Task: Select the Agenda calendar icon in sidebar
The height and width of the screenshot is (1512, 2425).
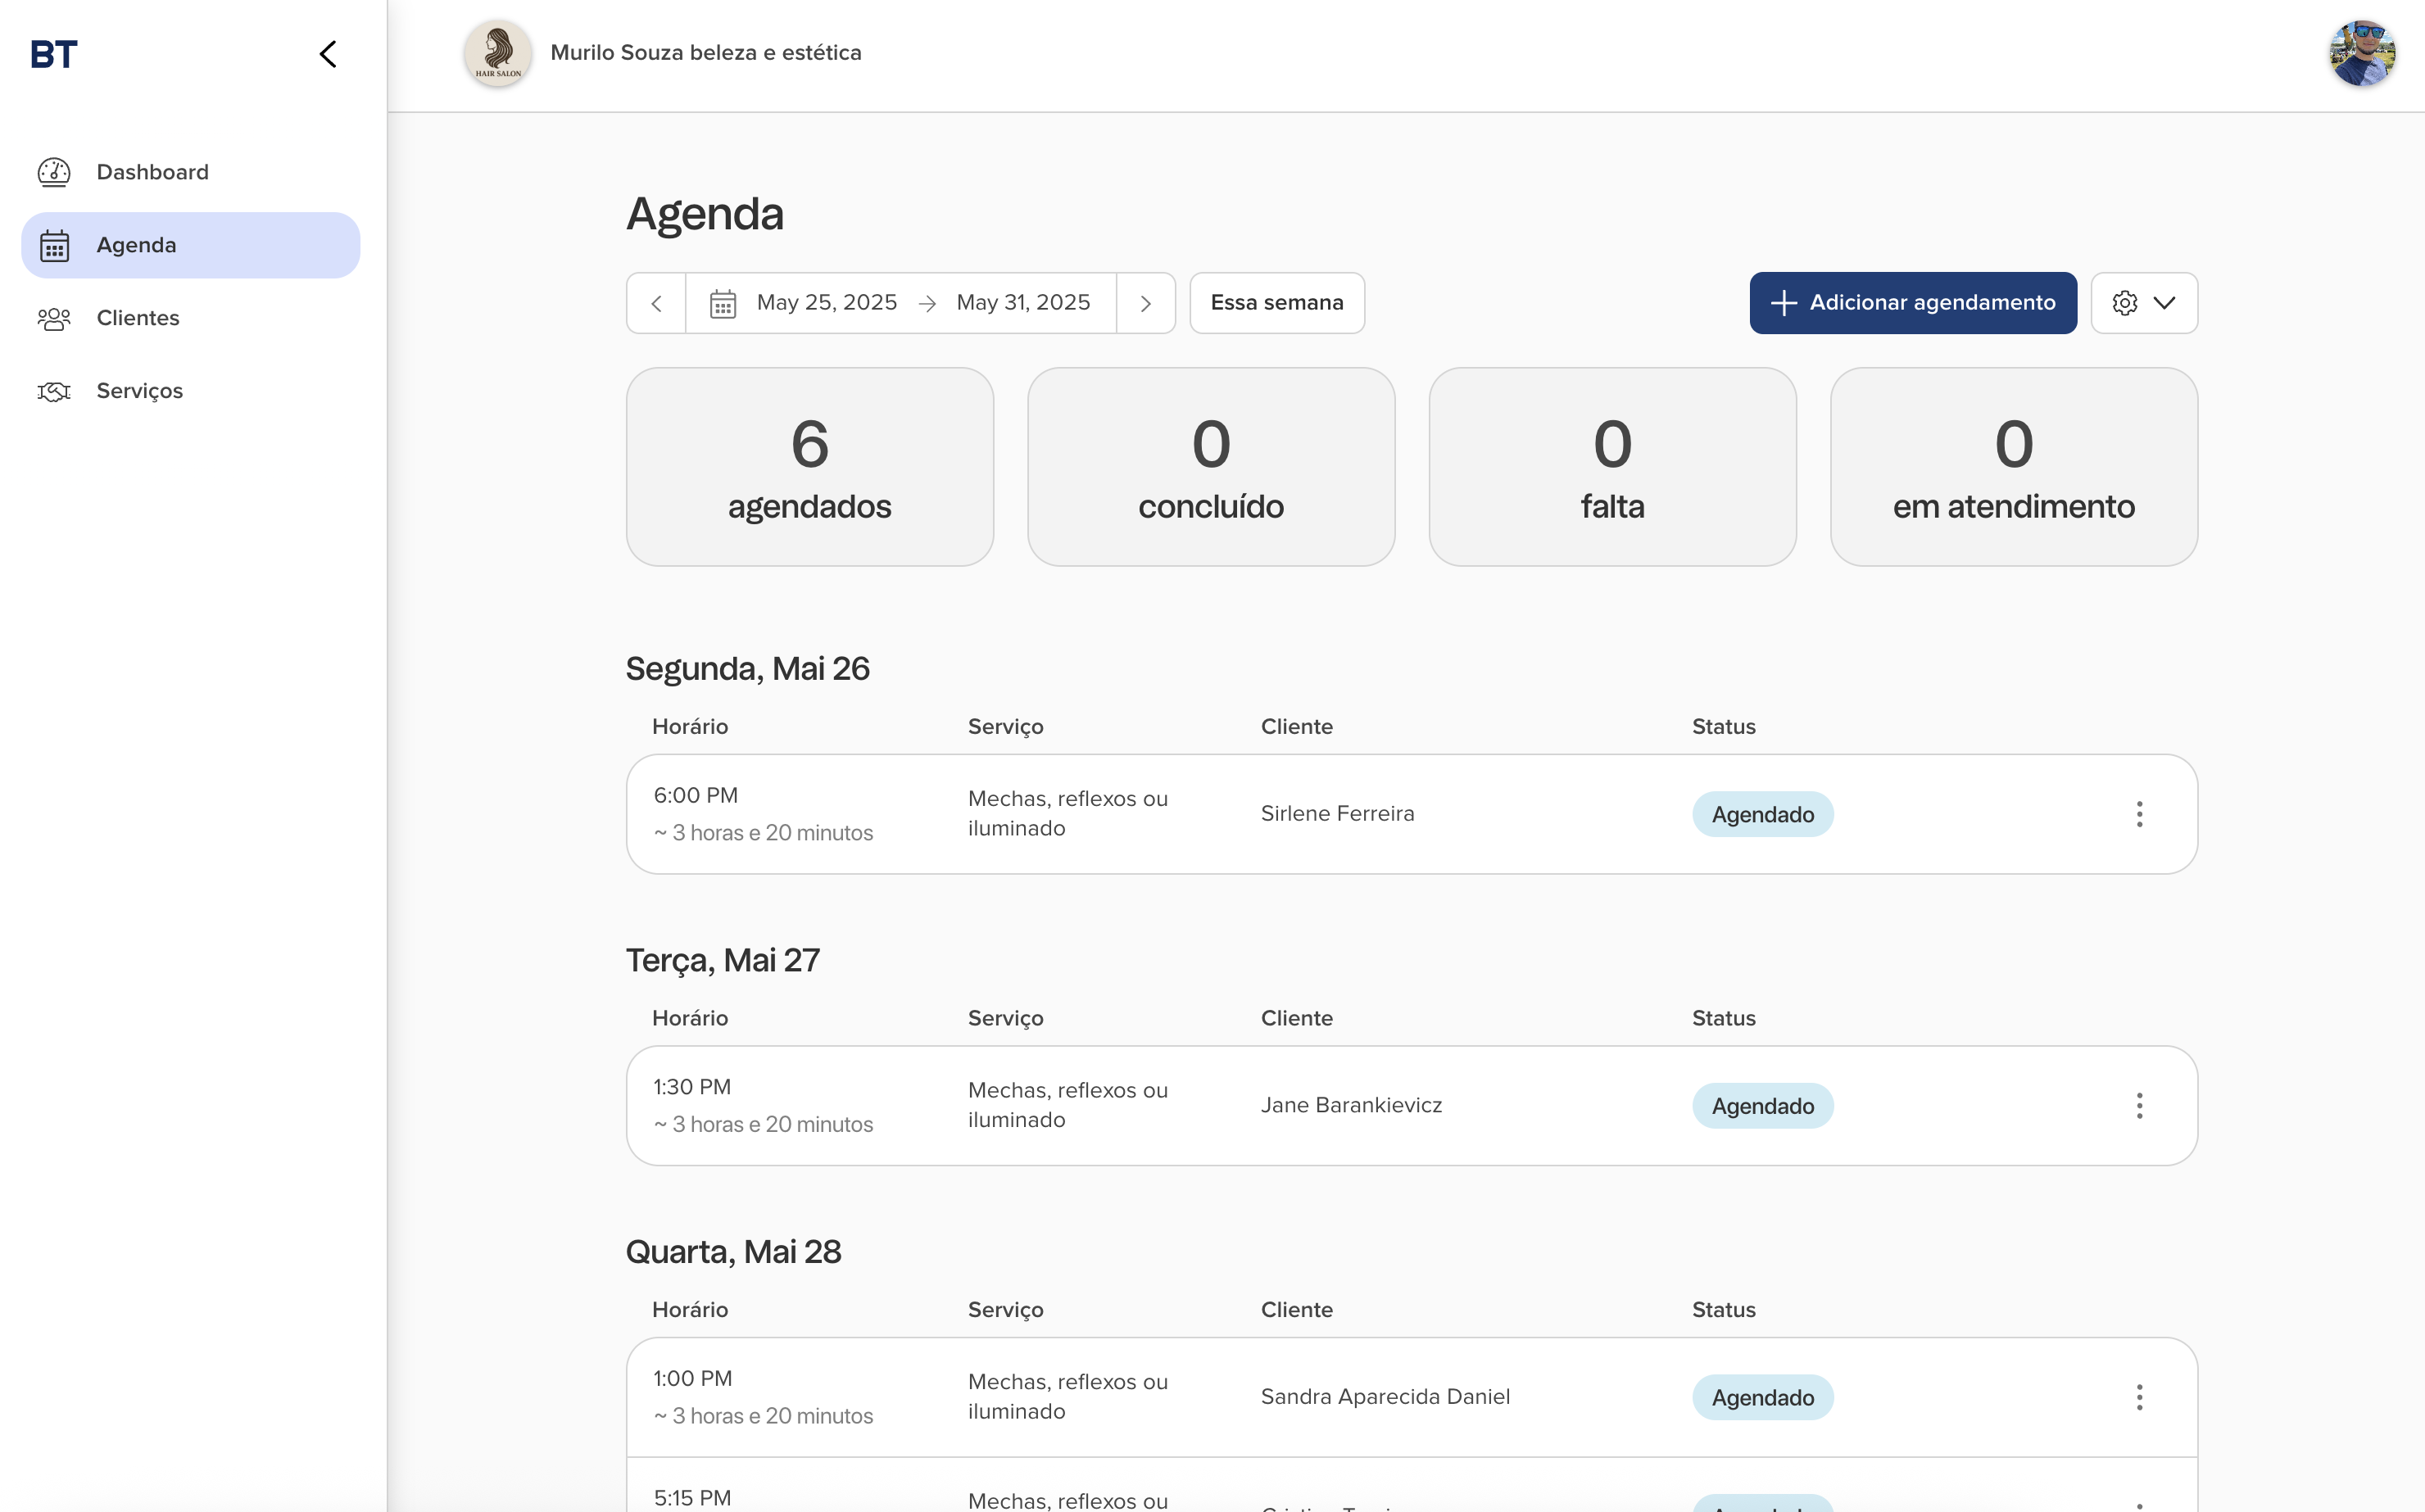Action: pyautogui.click(x=54, y=245)
